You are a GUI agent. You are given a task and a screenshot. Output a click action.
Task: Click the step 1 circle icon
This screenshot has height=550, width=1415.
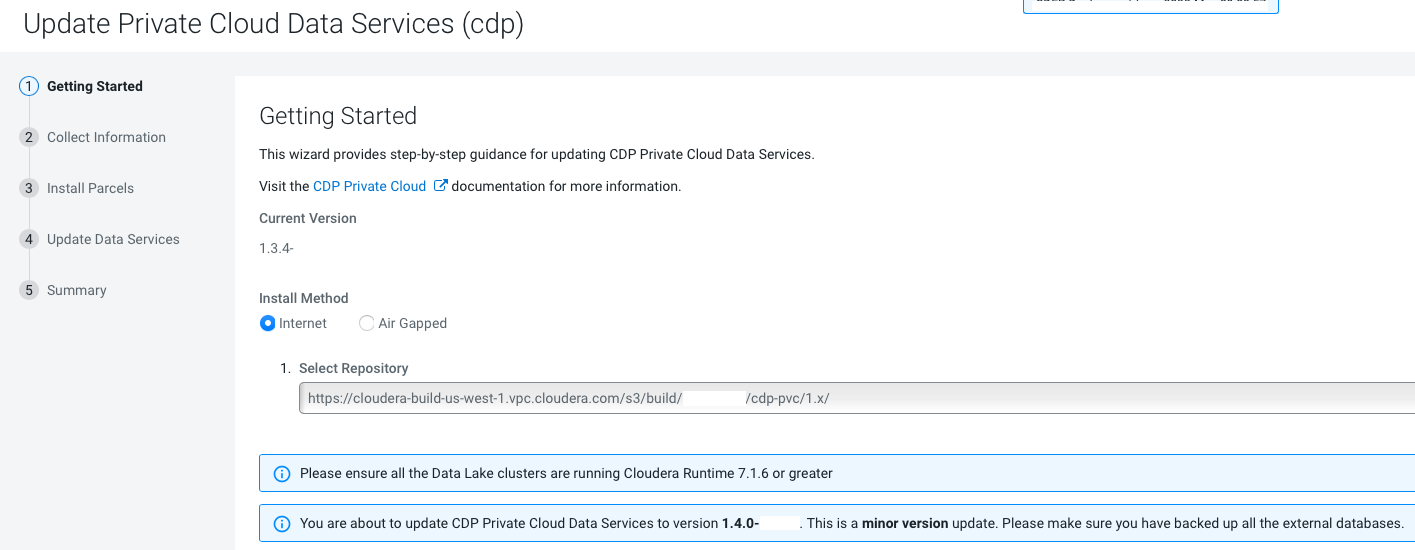click(x=28, y=86)
